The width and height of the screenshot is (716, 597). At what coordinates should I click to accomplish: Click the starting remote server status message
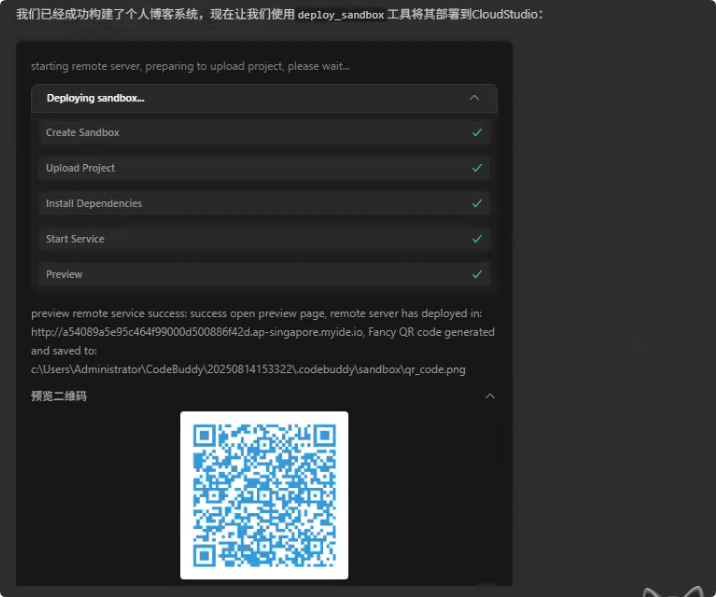coord(190,66)
